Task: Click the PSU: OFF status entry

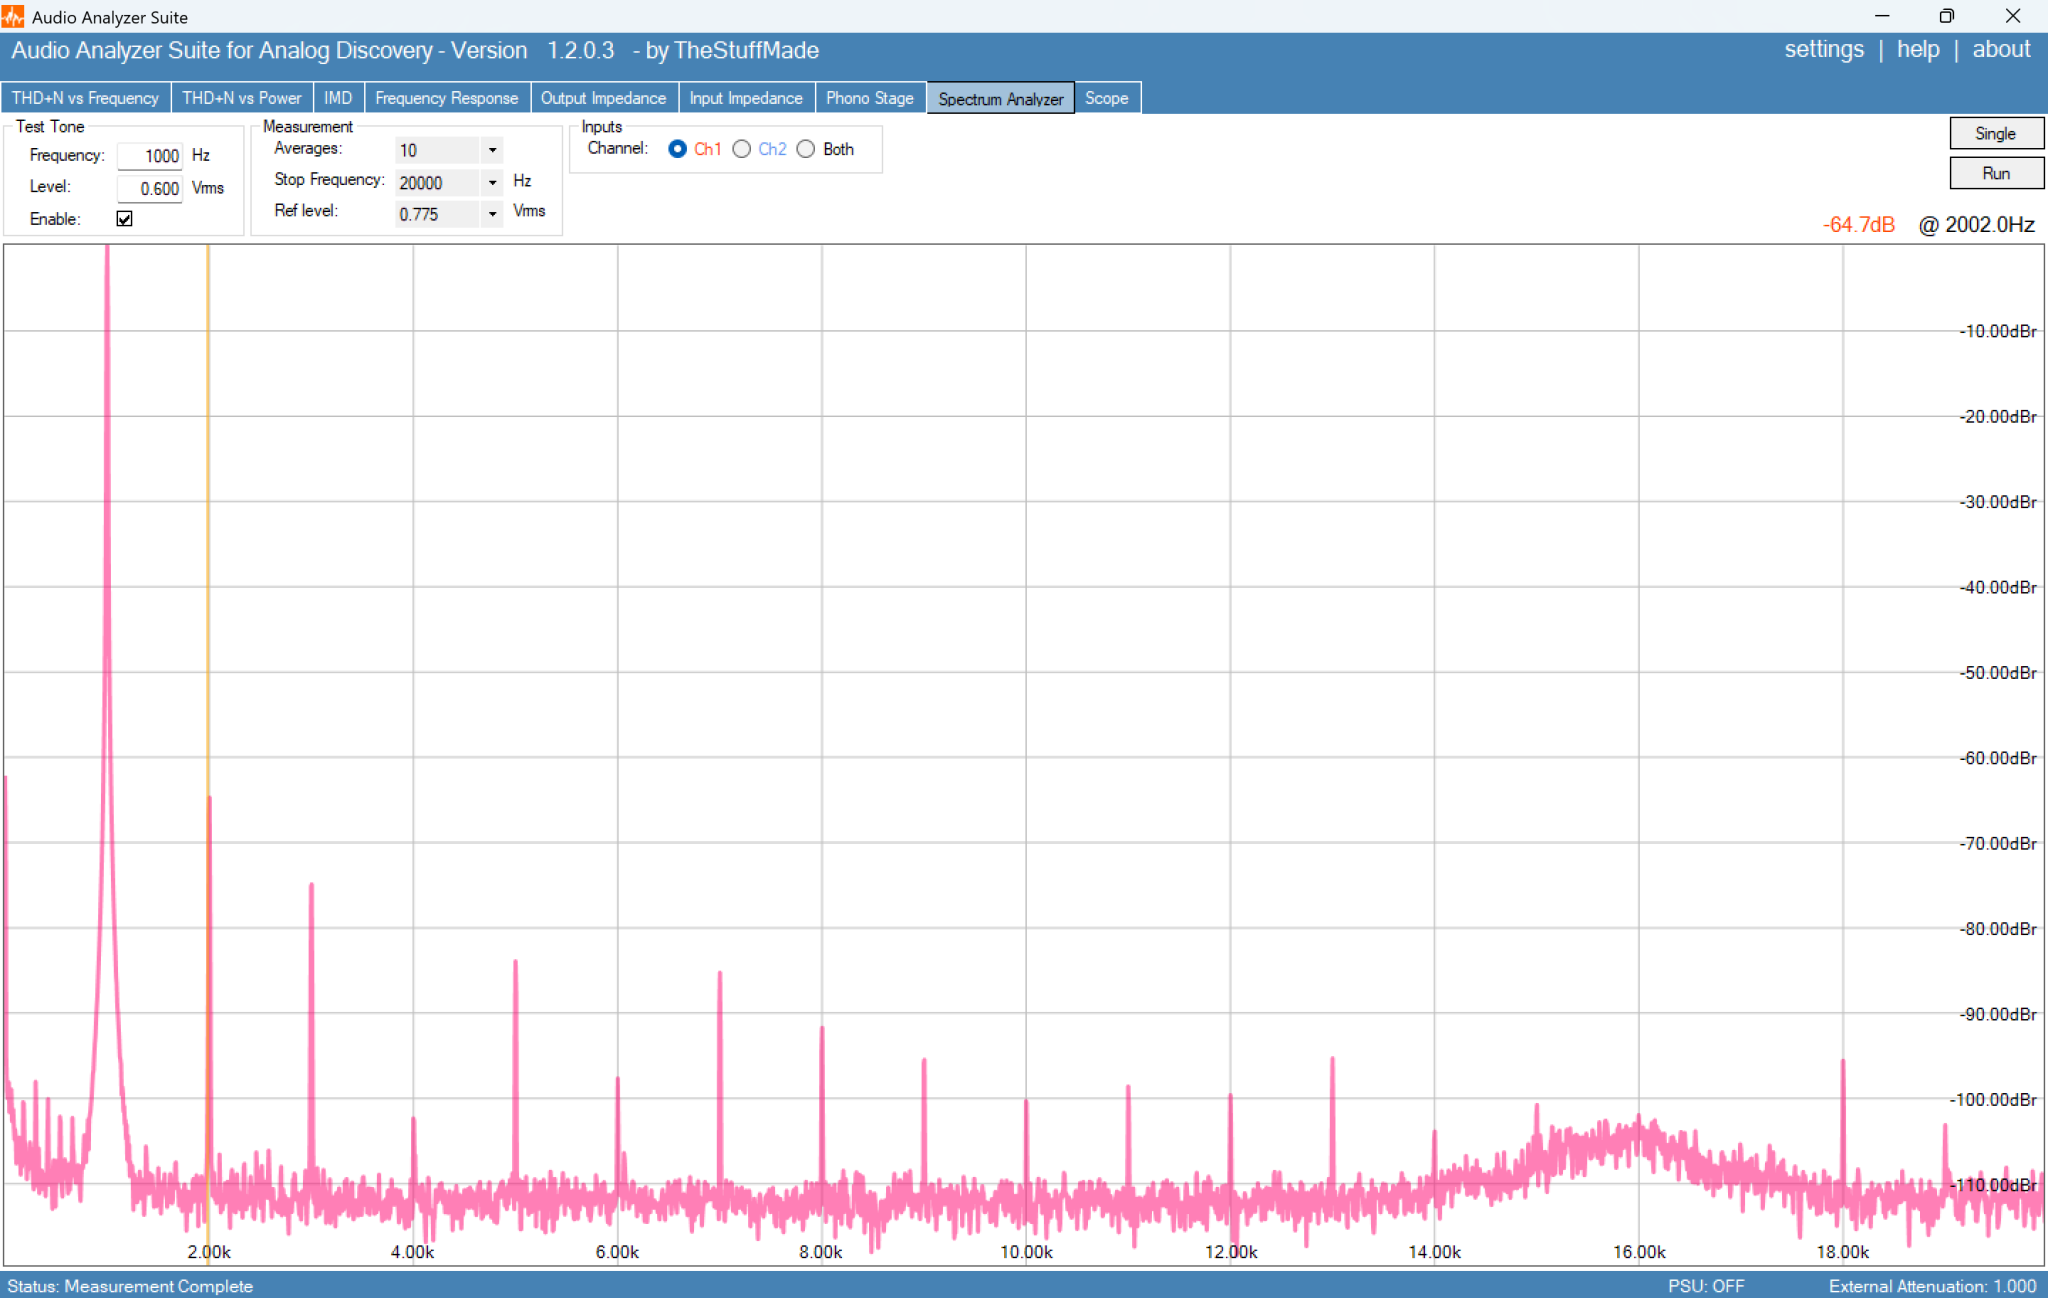Action: pos(1706,1286)
